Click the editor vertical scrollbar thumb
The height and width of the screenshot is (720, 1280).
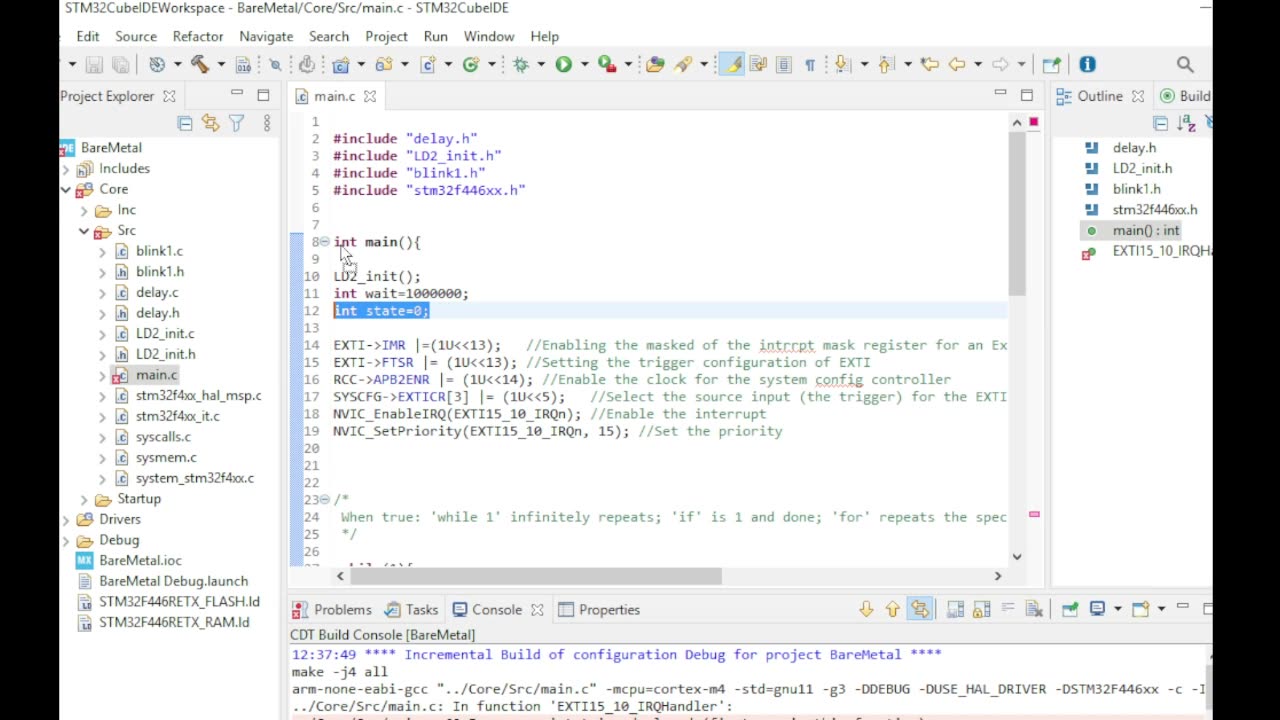click(1017, 213)
